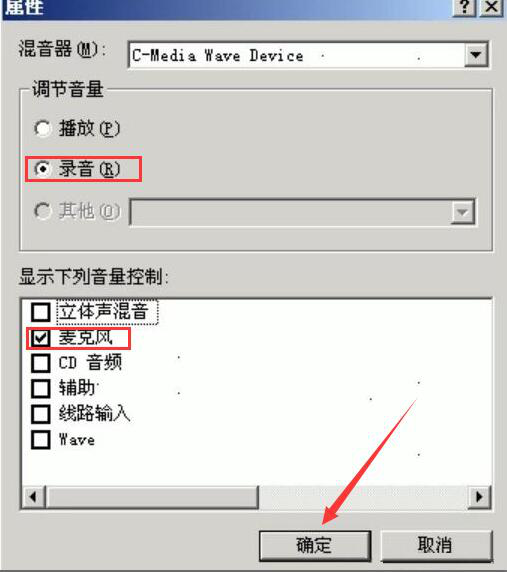507x572 pixels.
Task: Check the 辅助 volume control box
Action: click(40, 389)
